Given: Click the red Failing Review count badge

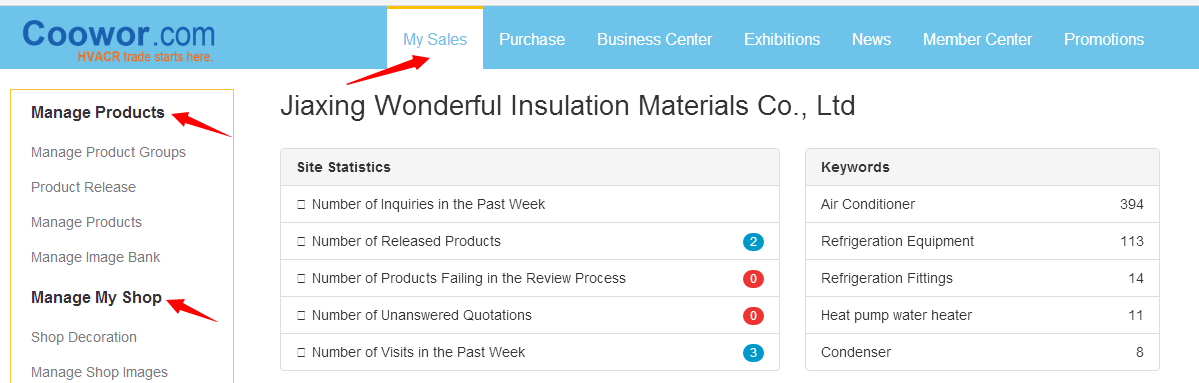Looking at the screenshot, I should 753,278.
